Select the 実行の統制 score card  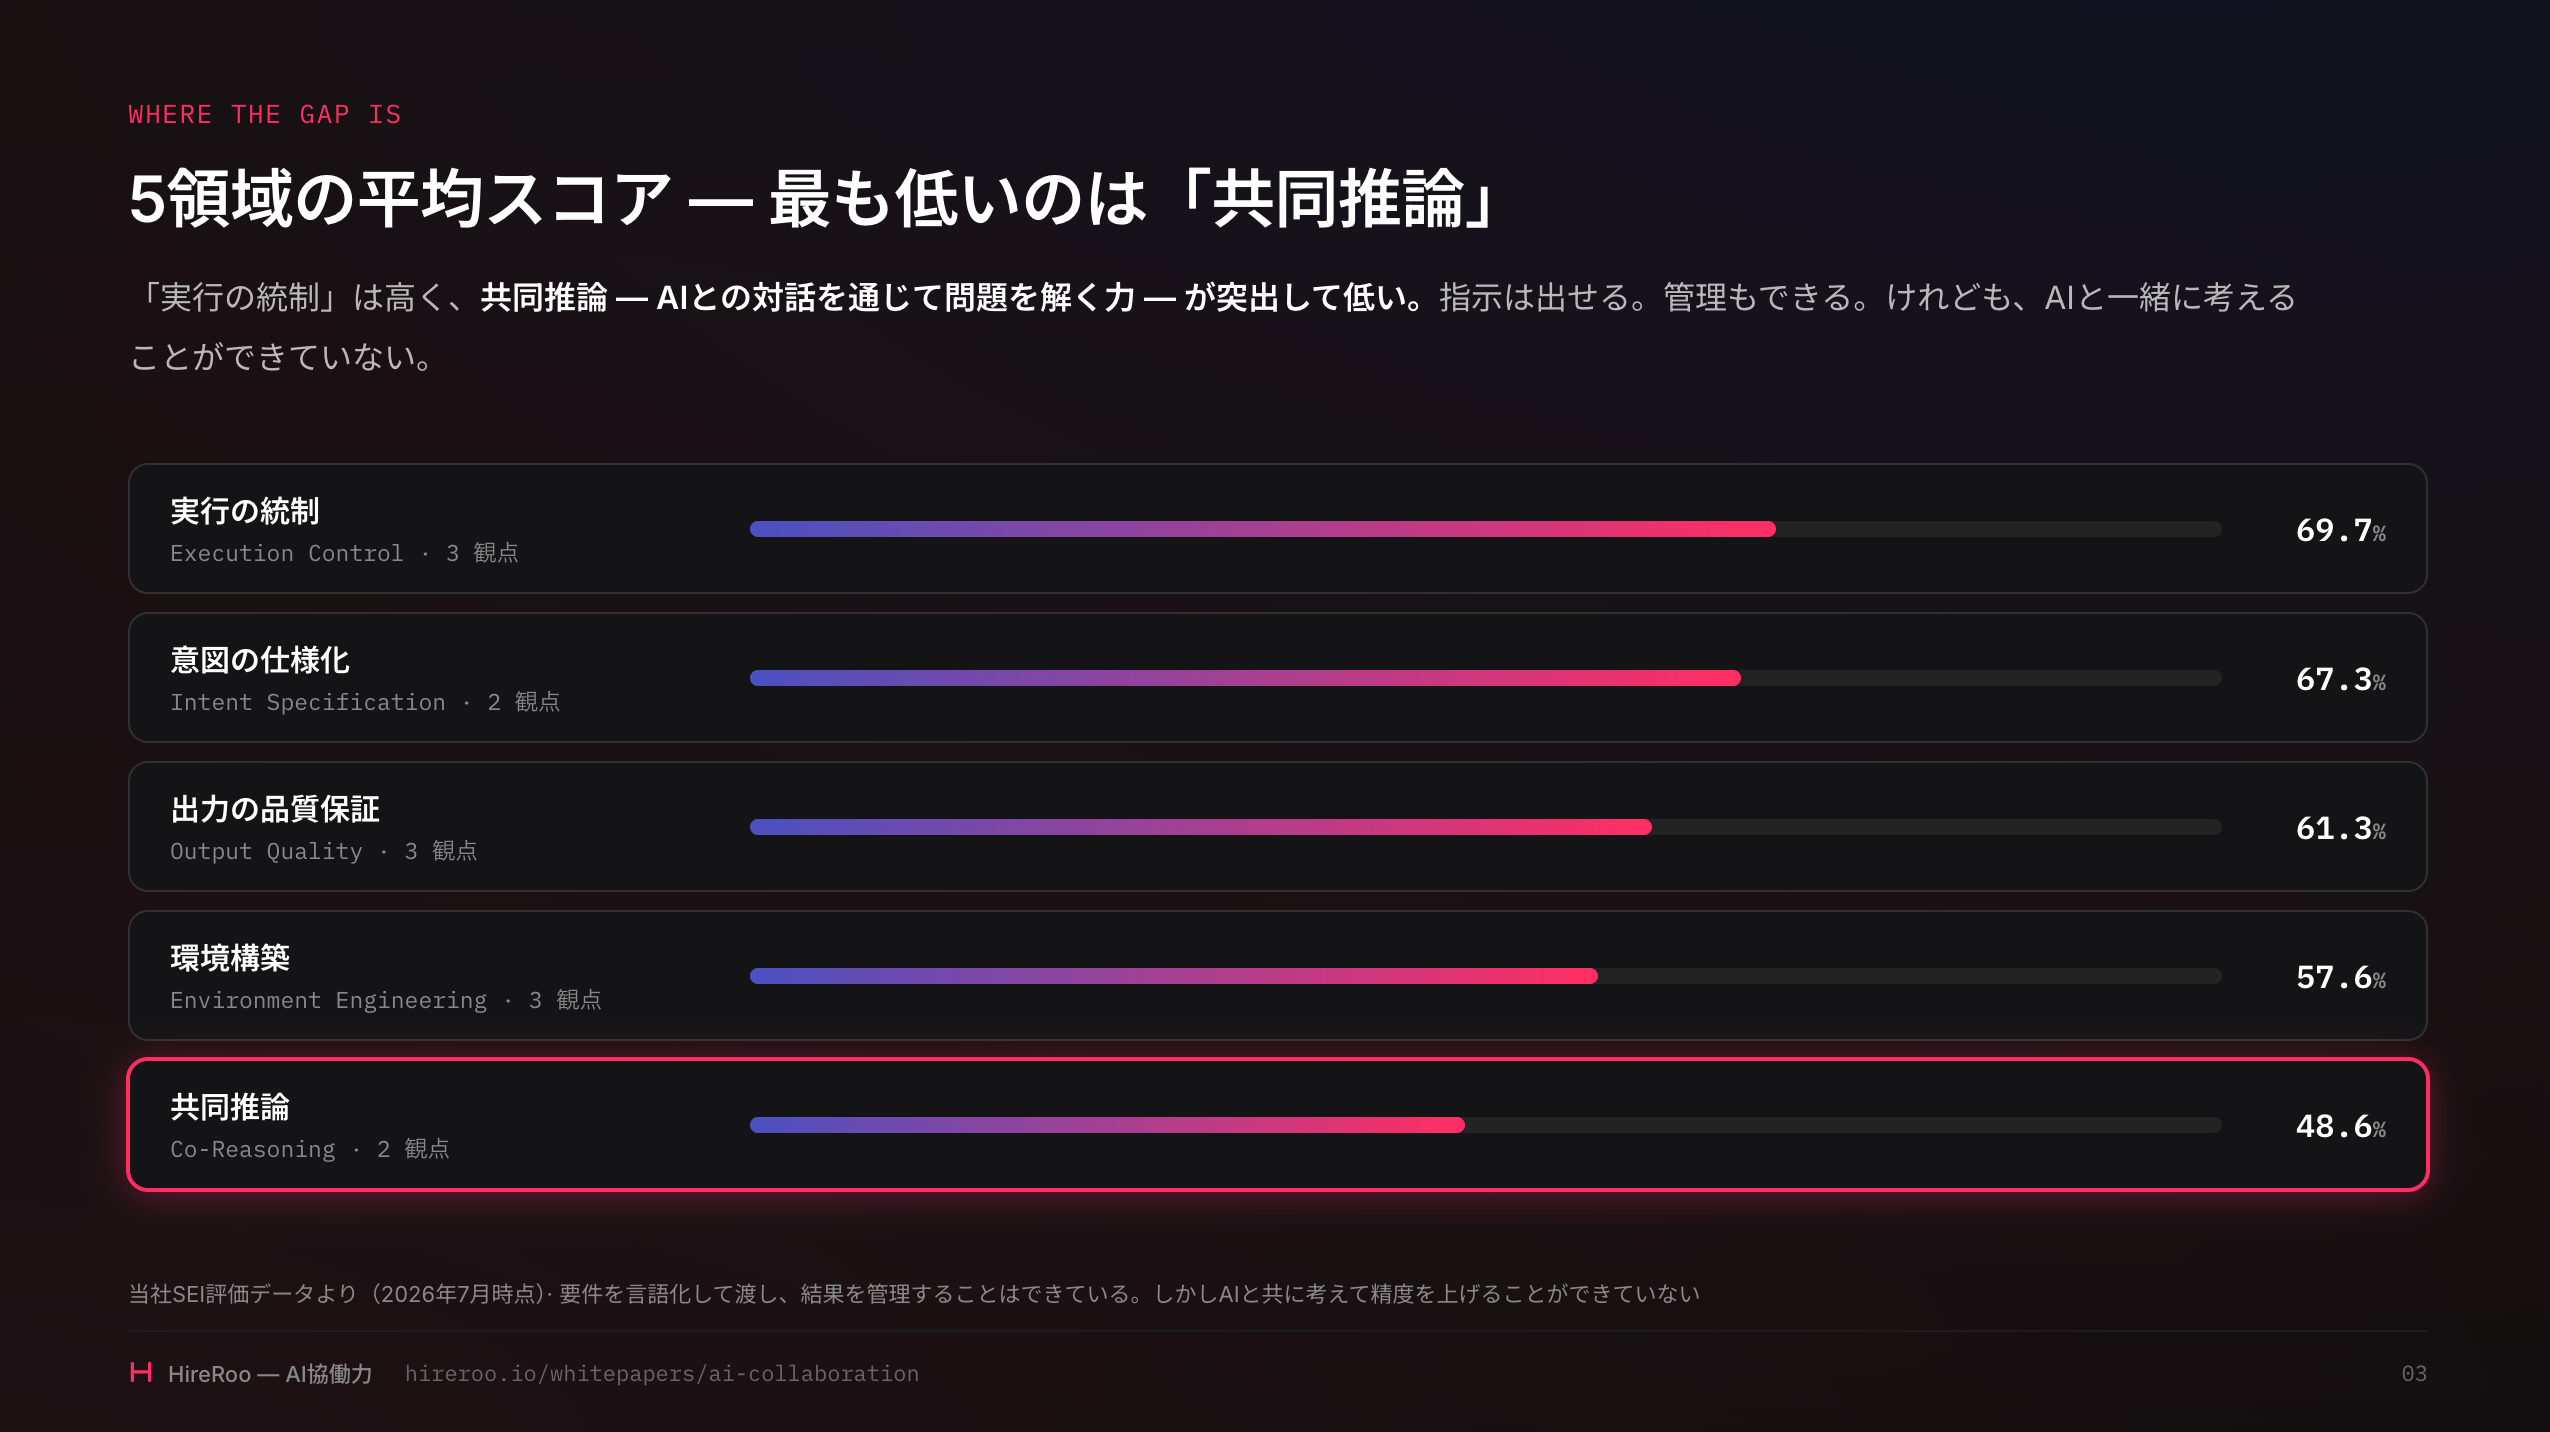1277,528
